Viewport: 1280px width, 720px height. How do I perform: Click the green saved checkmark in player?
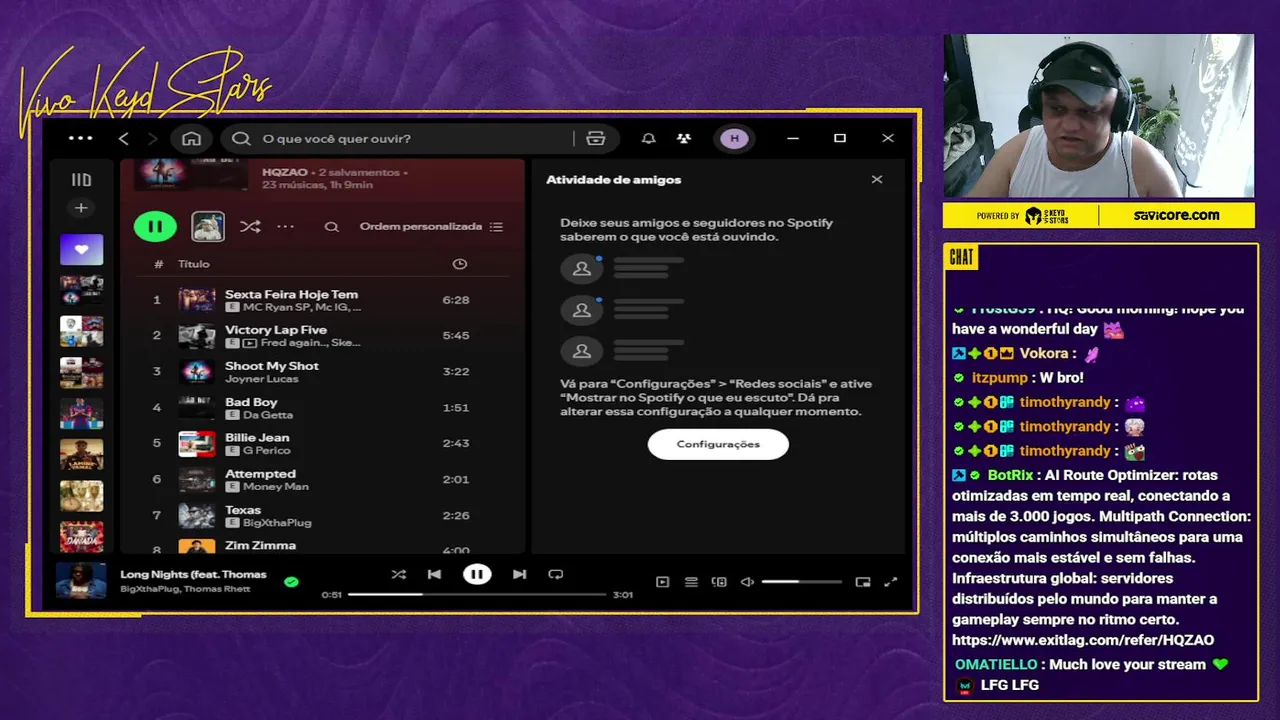291,581
